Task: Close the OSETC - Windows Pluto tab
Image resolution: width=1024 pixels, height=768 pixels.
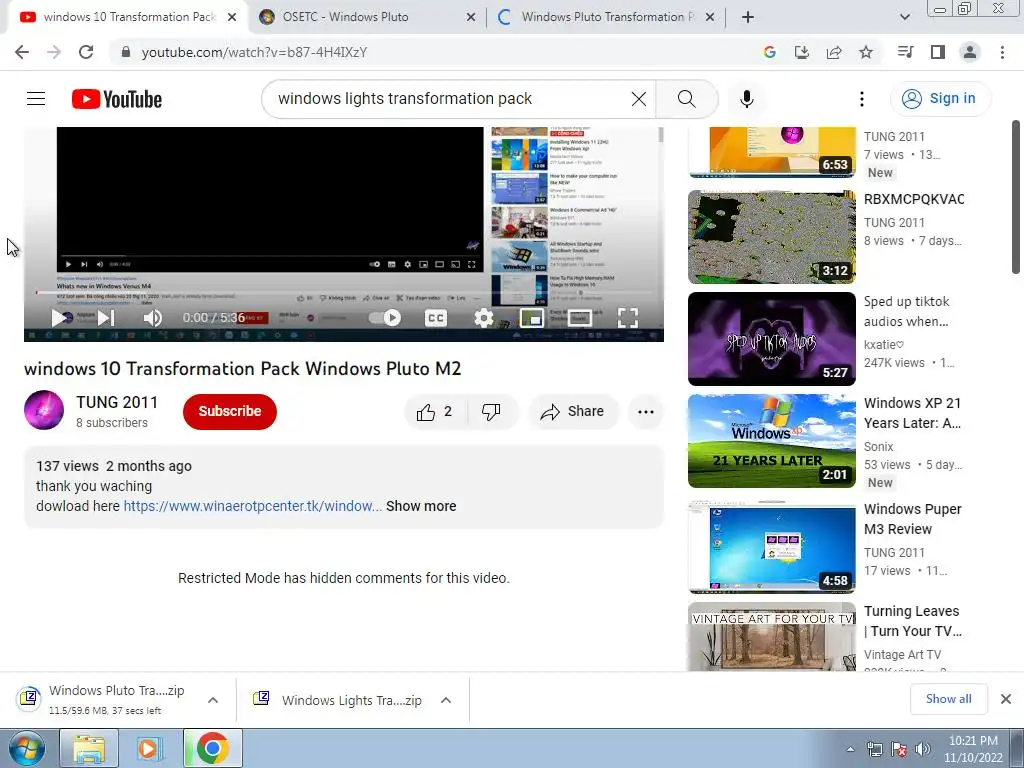Action: coord(470,17)
